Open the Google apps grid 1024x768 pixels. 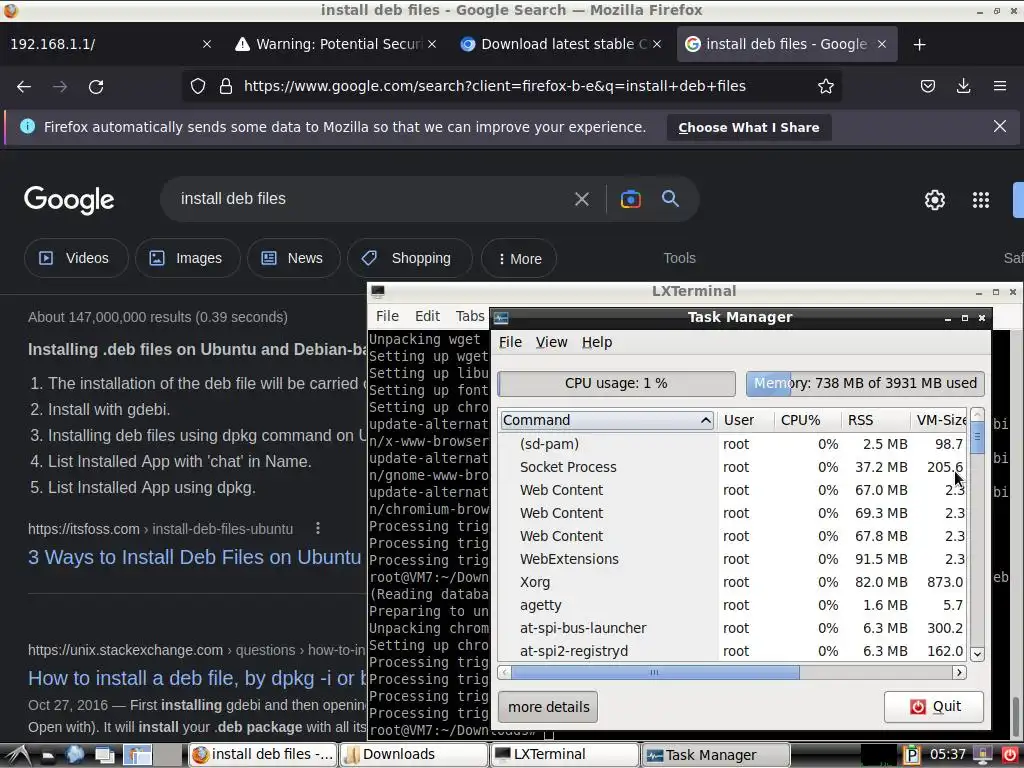click(980, 200)
